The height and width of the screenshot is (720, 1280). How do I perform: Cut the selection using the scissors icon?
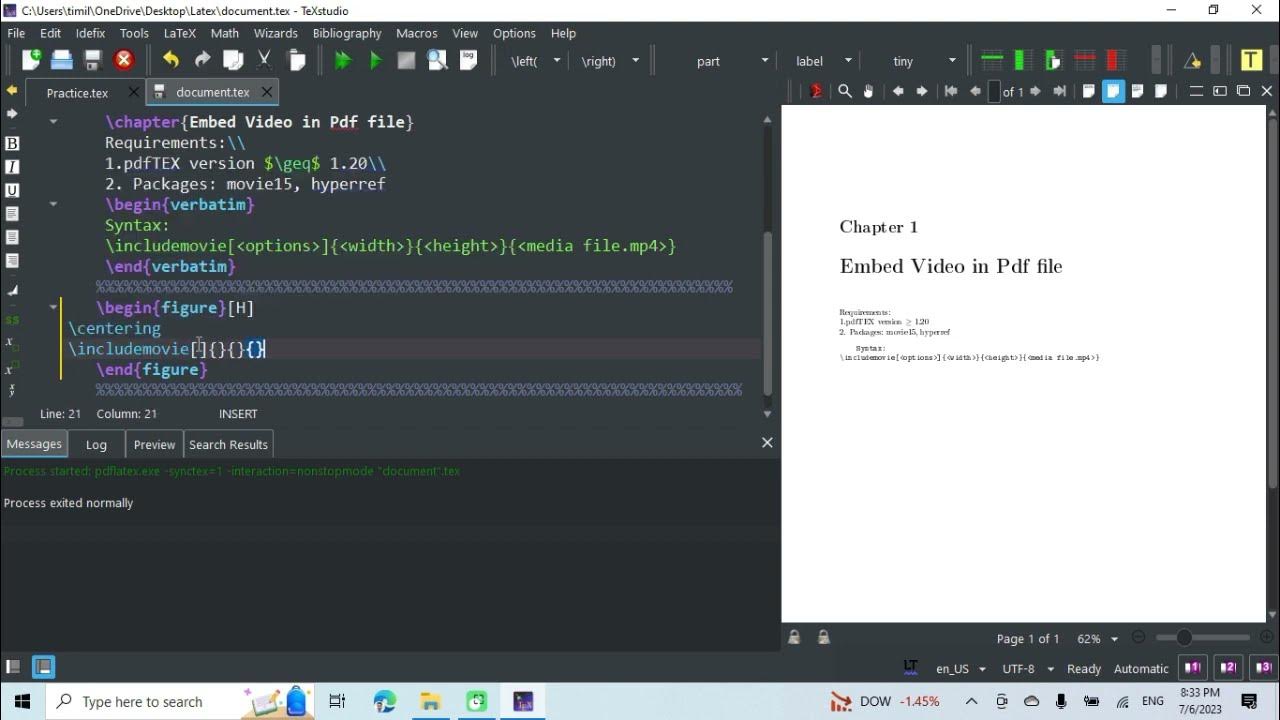point(264,60)
